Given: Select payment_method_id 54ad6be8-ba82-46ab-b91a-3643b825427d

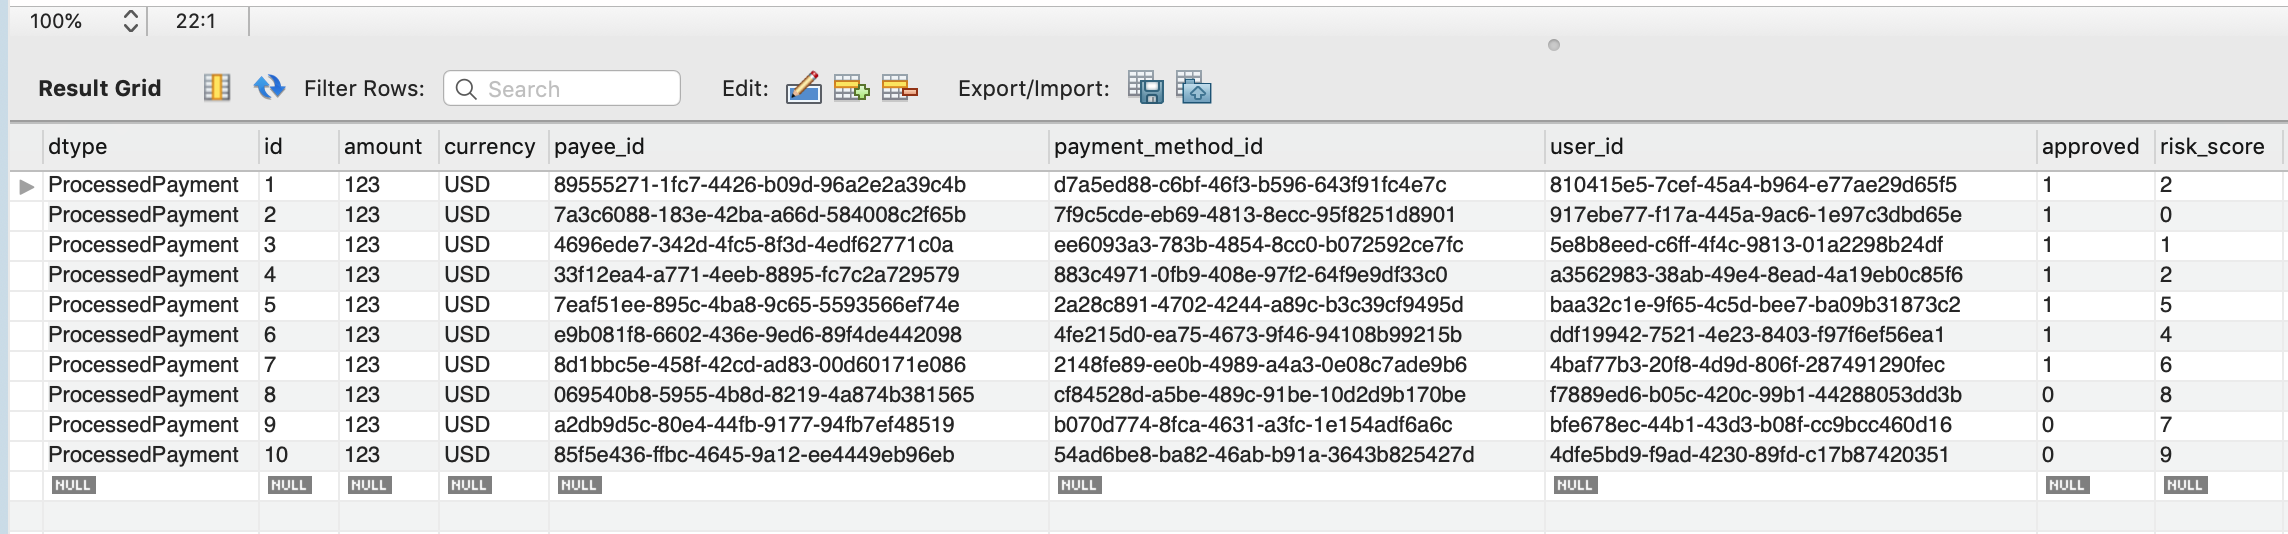Looking at the screenshot, I should (1264, 455).
